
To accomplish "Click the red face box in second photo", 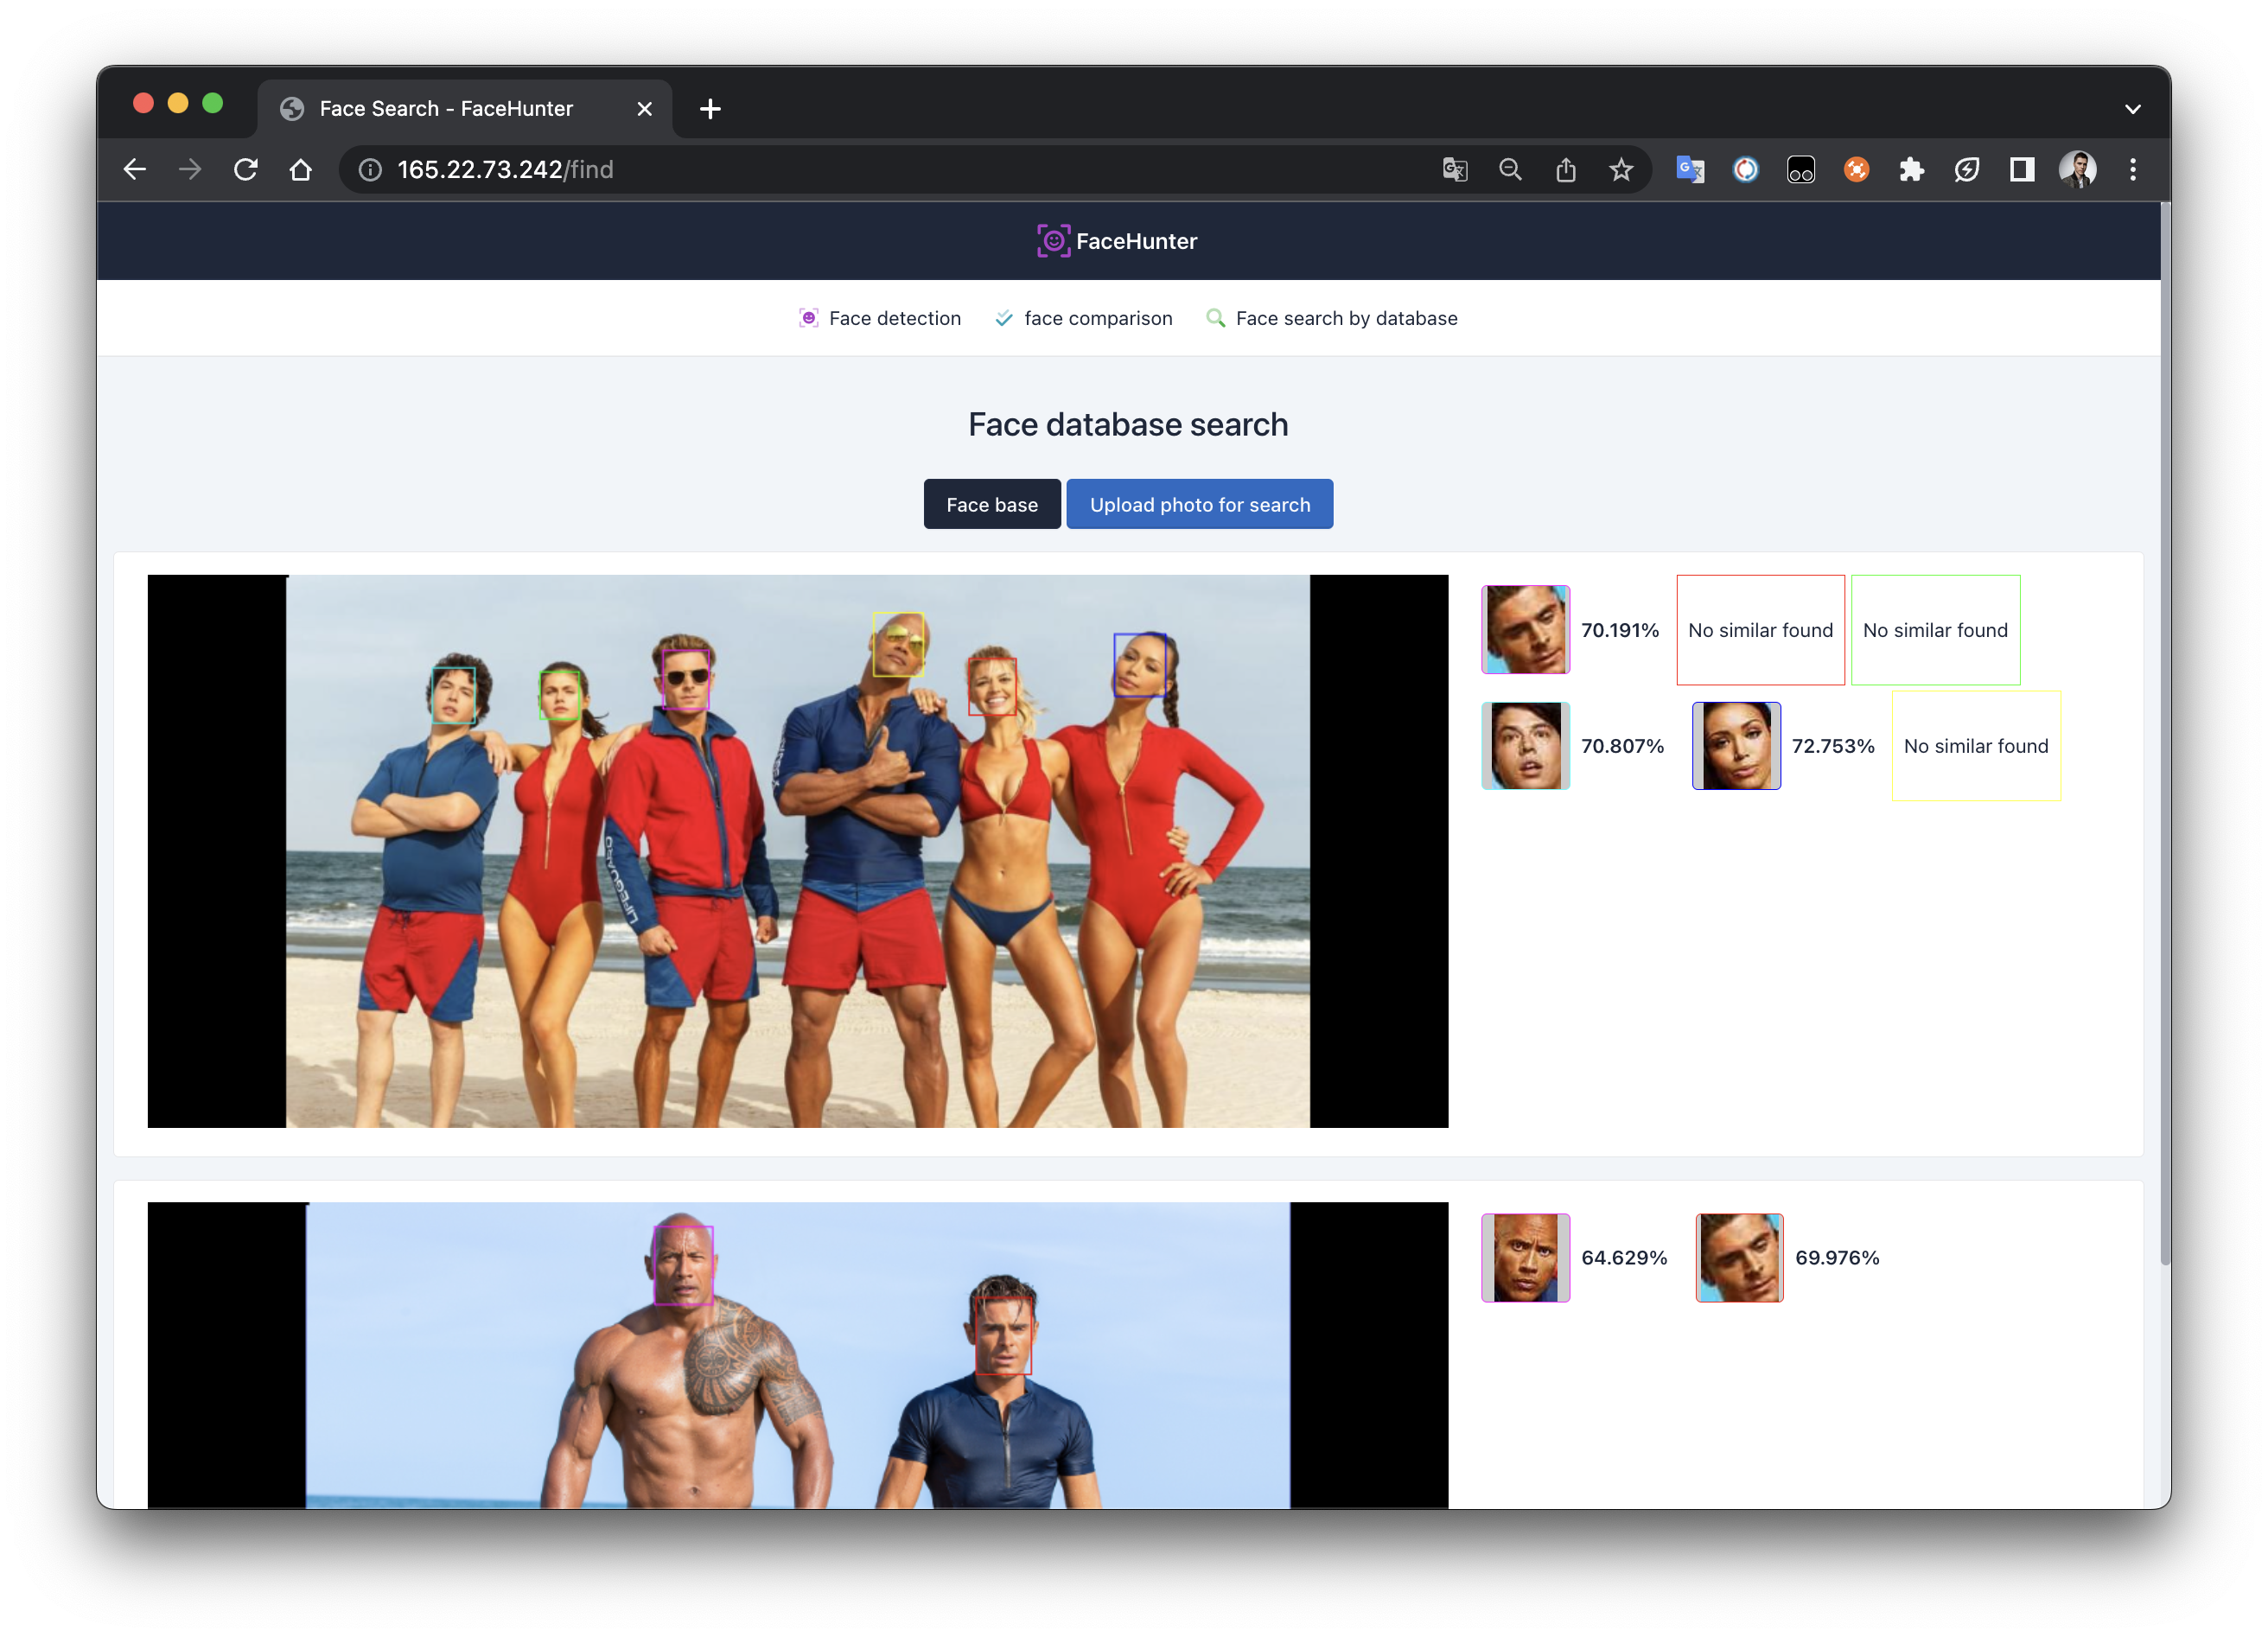I will 1003,1335.
